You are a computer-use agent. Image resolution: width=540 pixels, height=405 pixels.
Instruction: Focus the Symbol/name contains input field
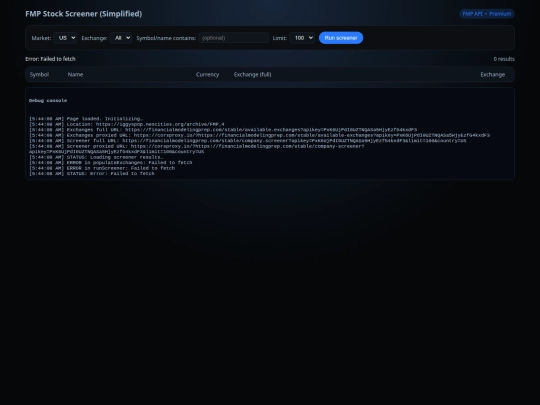click(233, 38)
